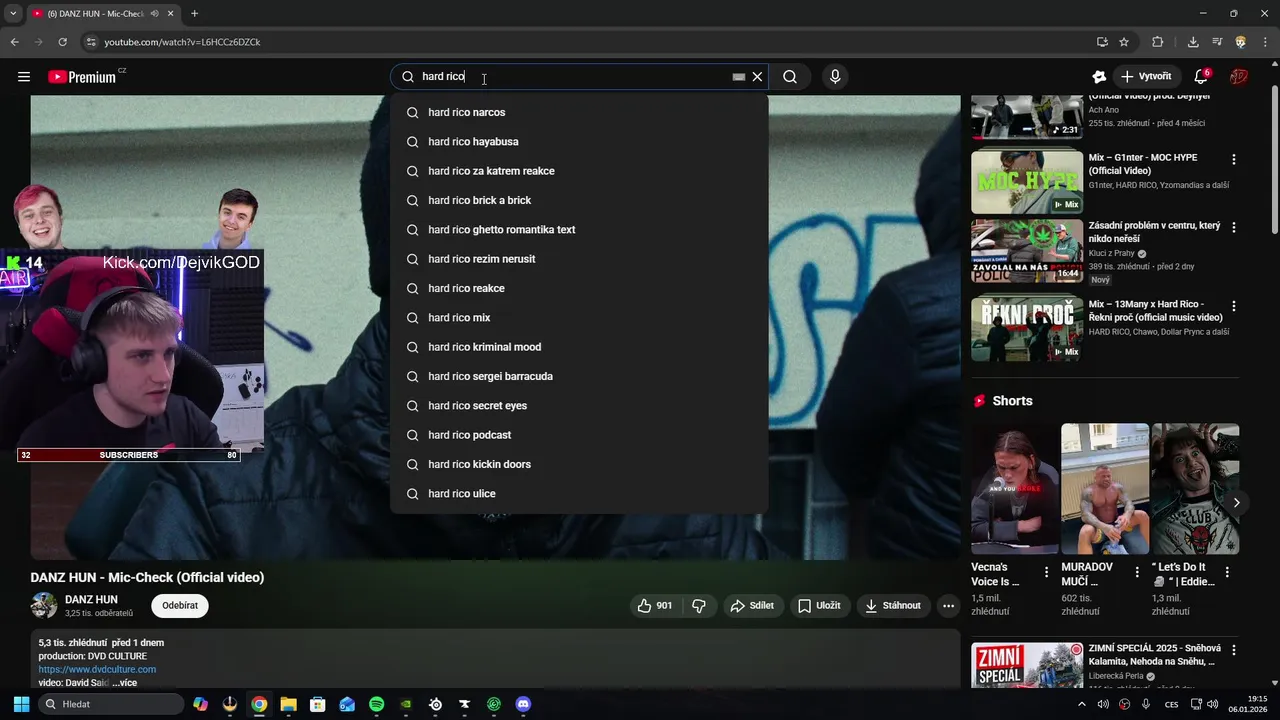Save video with the Uložit button
Screen dimensions: 1280x720
click(819, 606)
